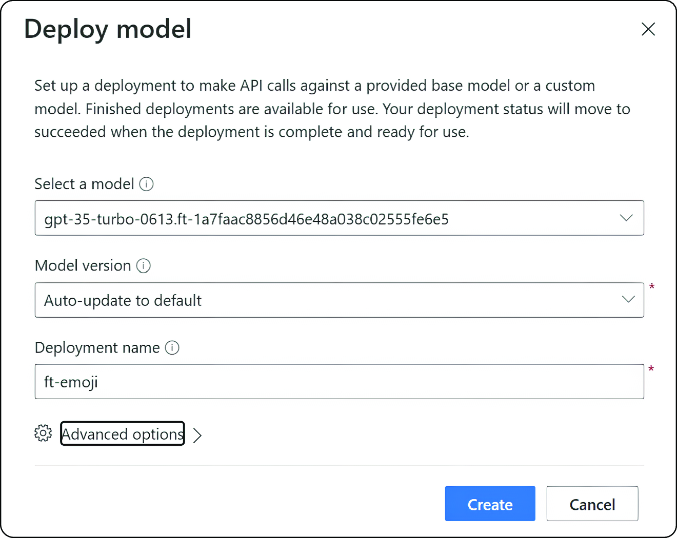Screen dimensions: 677x538
Task: Expand Advanced options chevron arrow
Action: [x=197, y=435]
